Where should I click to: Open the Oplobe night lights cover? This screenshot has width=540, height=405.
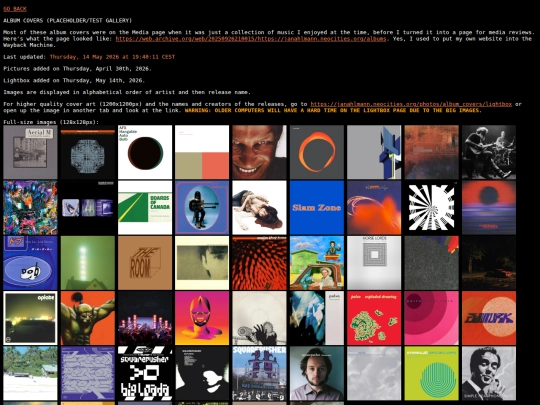pos(30,318)
